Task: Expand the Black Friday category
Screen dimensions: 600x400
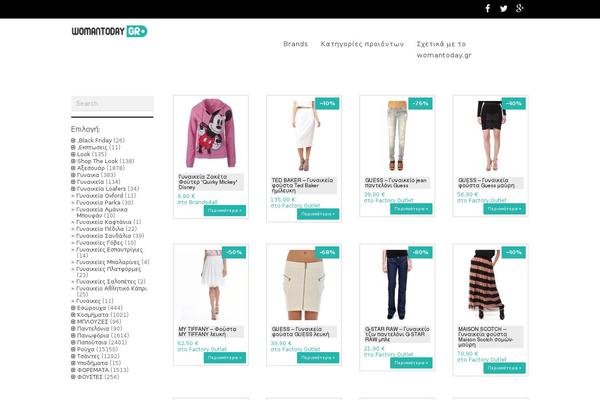Action: click(73, 140)
